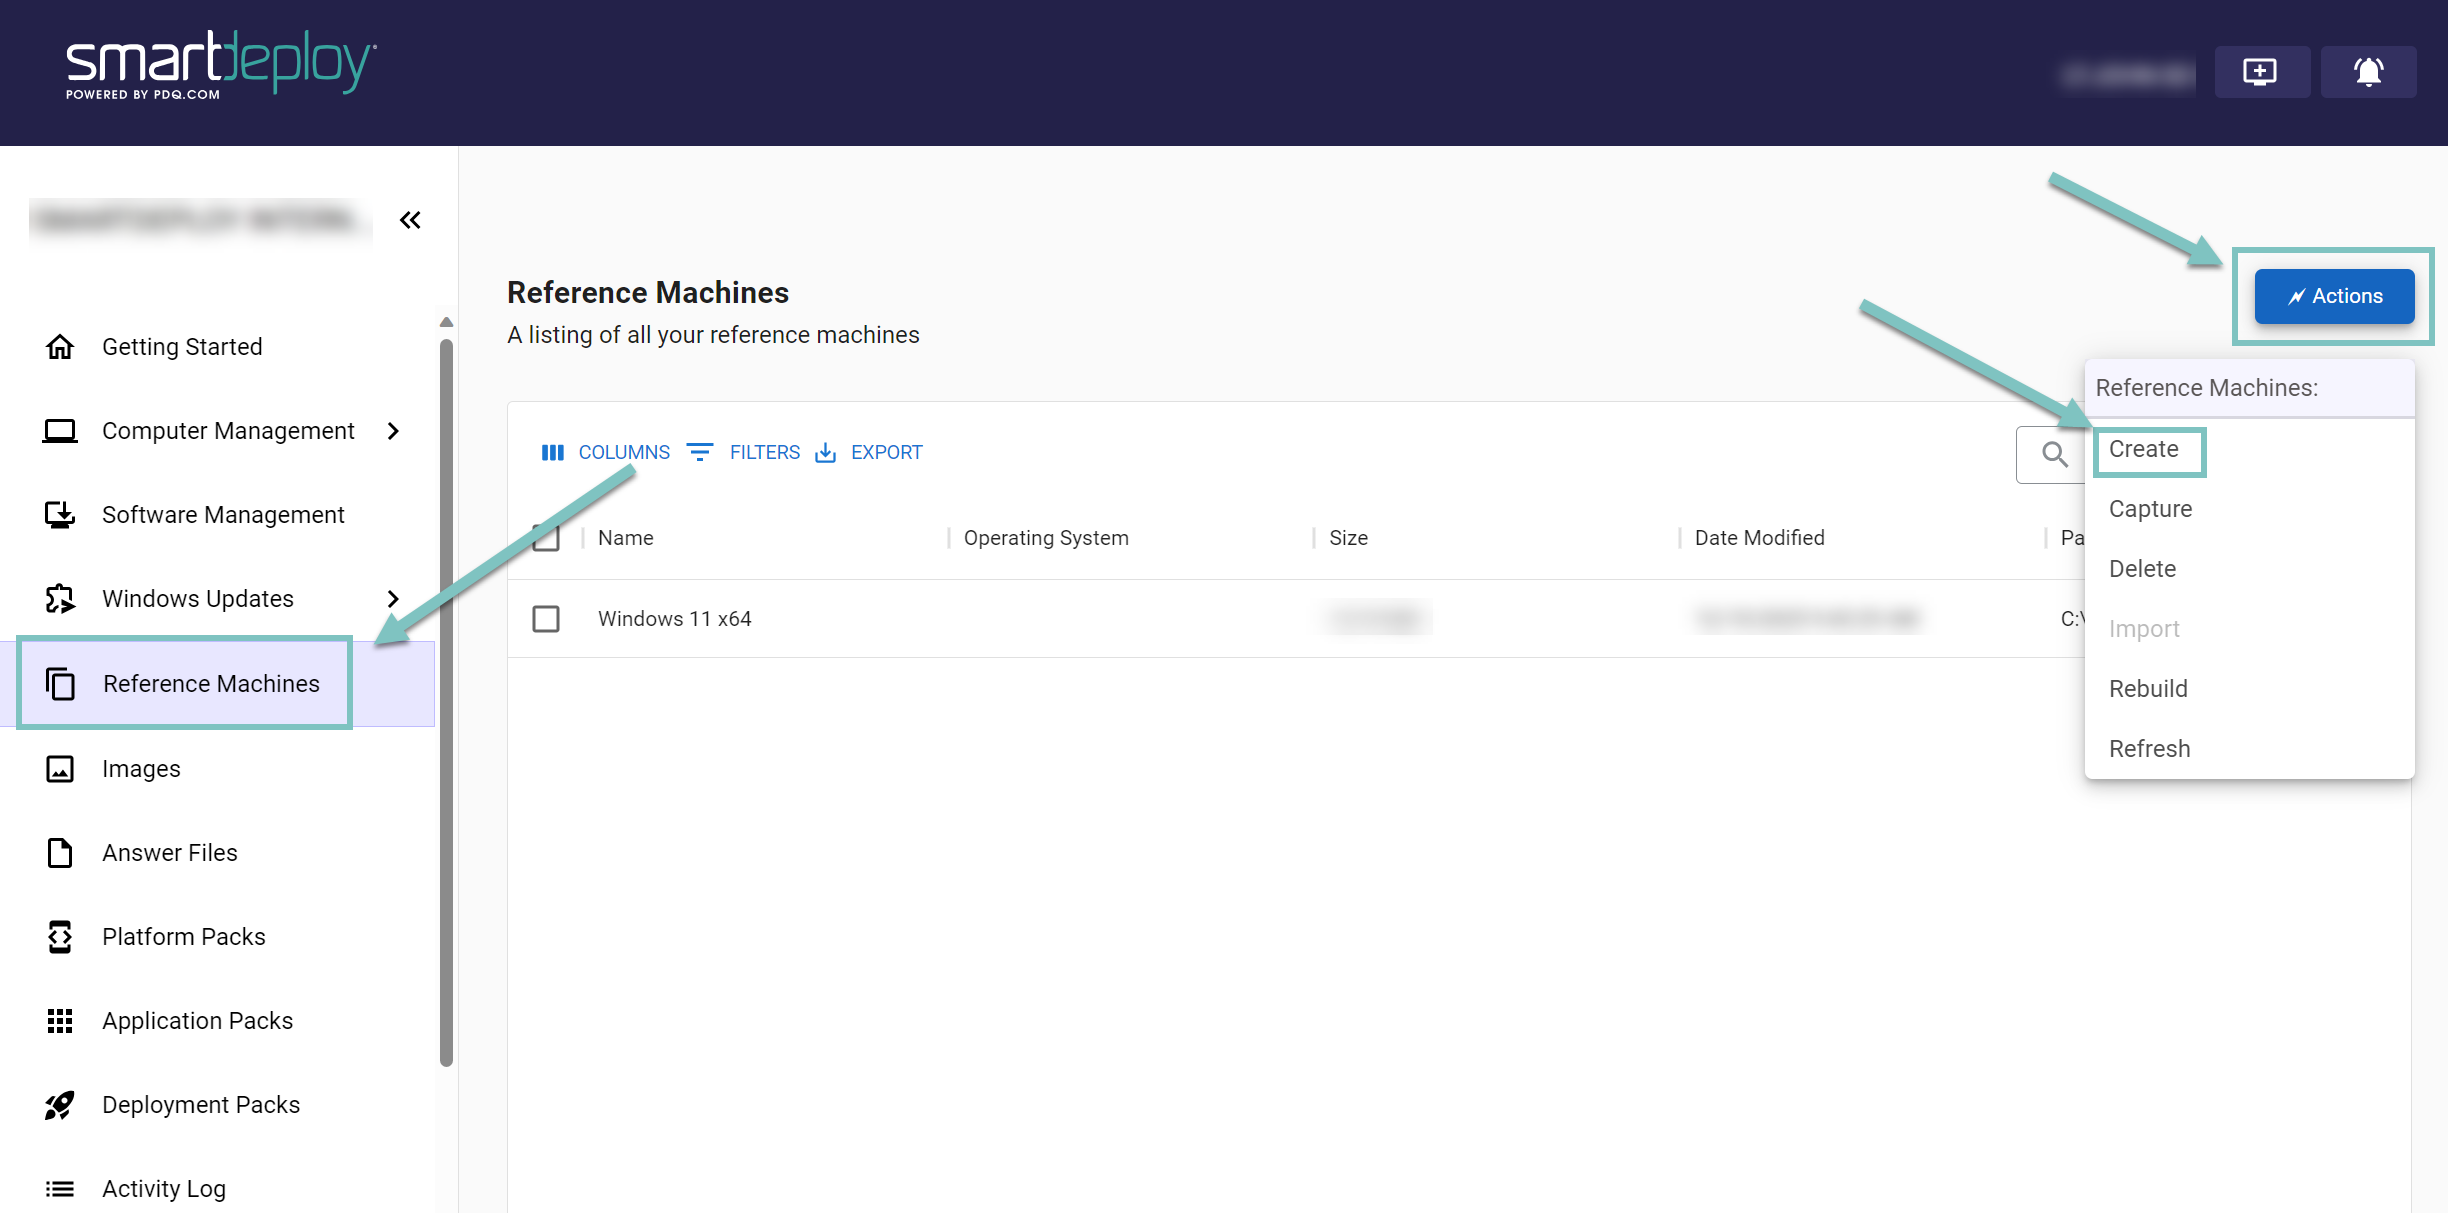Click the Deployment Packs rocket icon
Image resolution: width=2448 pixels, height=1213 pixels.
click(x=60, y=1105)
